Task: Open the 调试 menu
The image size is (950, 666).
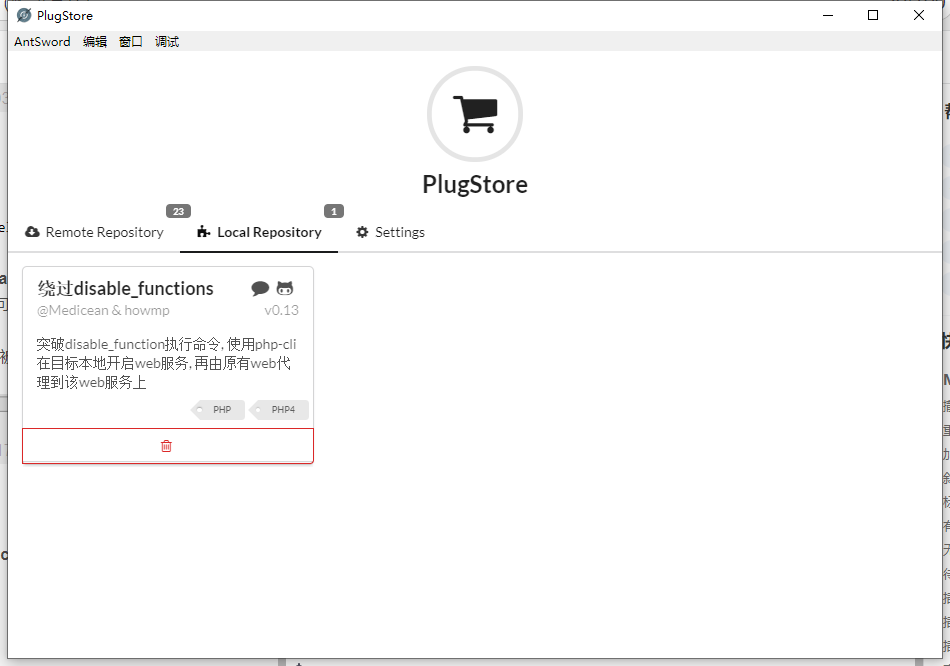Action: click(x=165, y=41)
